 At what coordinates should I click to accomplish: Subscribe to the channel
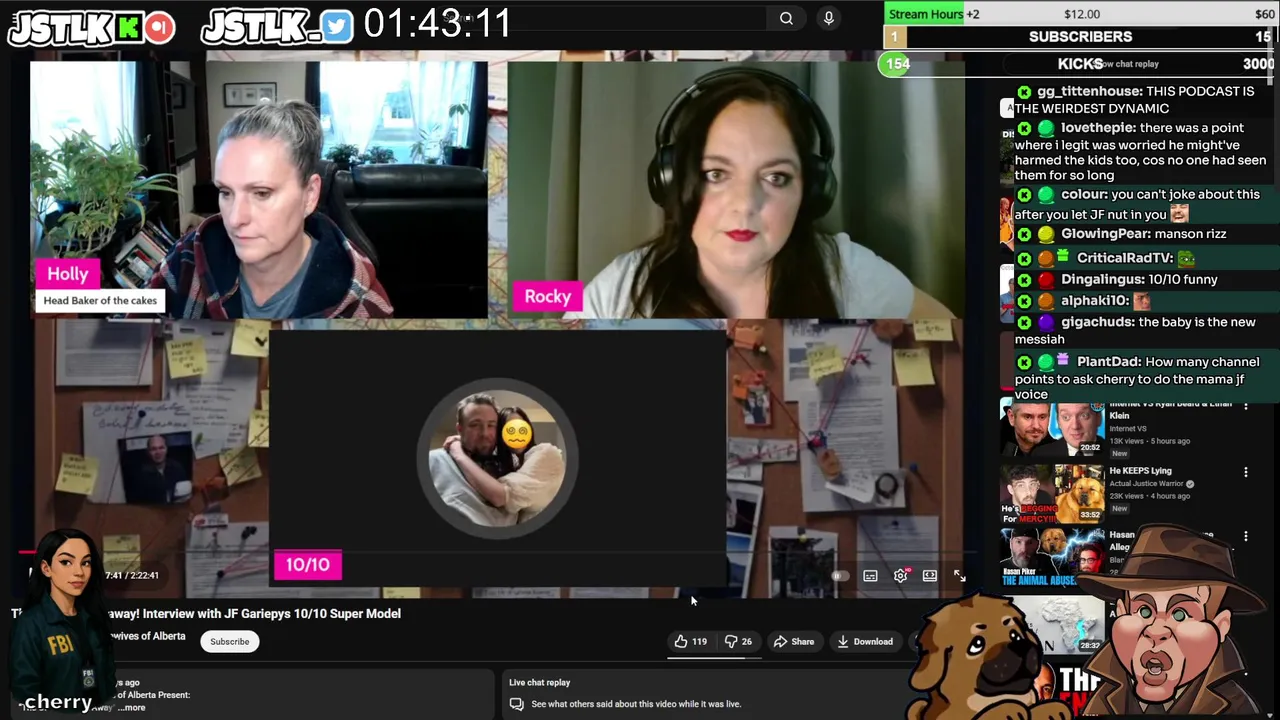coord(229,641)
